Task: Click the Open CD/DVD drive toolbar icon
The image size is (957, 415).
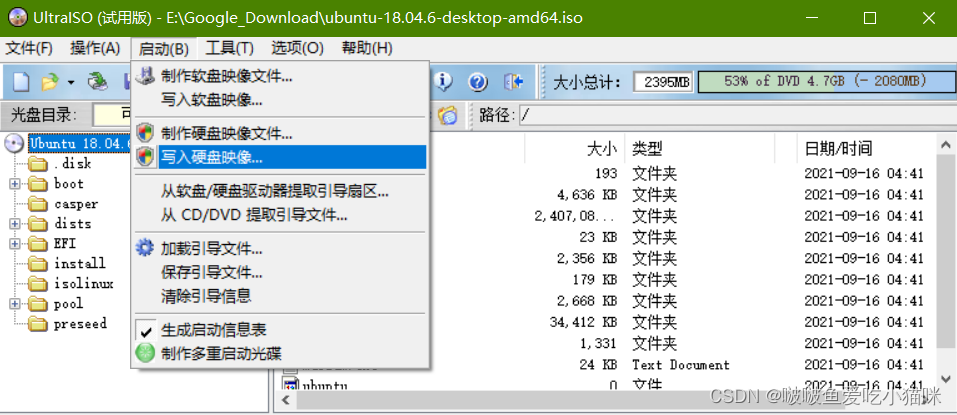Action: point(97,81)
